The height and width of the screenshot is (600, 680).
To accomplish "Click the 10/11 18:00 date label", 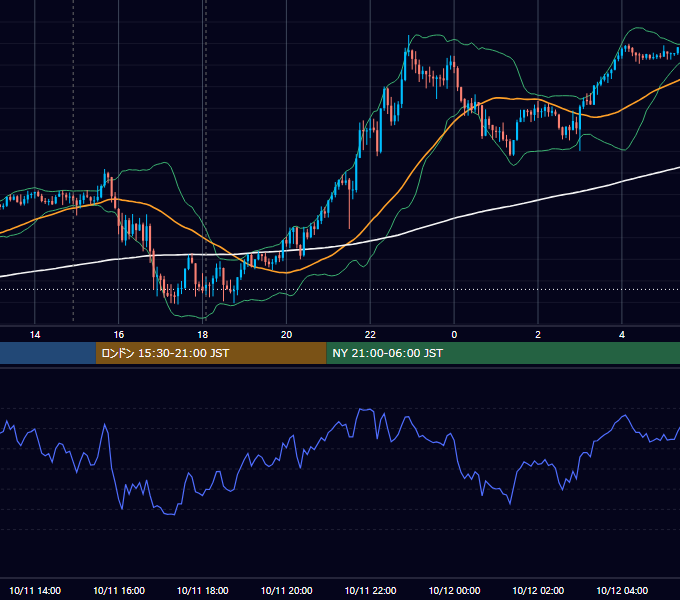I will (x=203, y=590).
